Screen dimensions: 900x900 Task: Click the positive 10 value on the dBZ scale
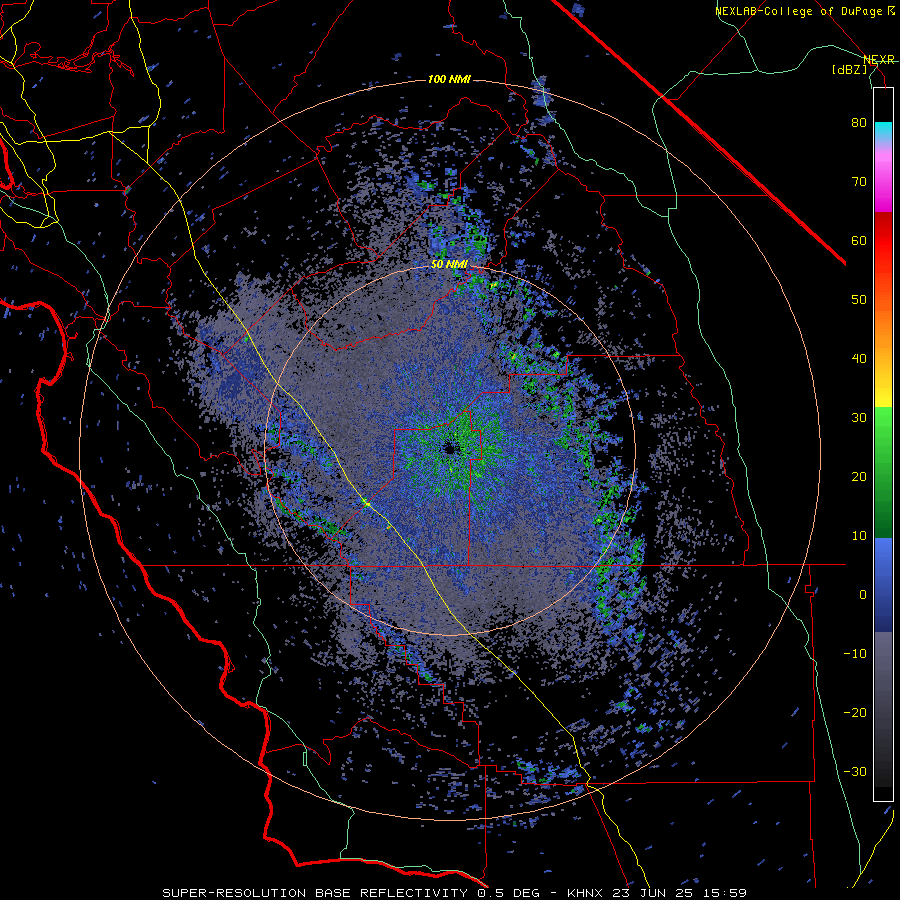tap(859, 536)
